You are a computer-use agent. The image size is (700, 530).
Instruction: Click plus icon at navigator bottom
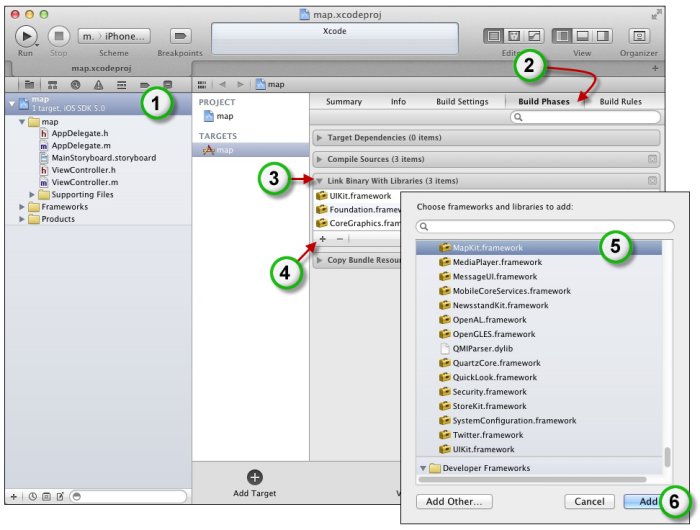(14, 497)
